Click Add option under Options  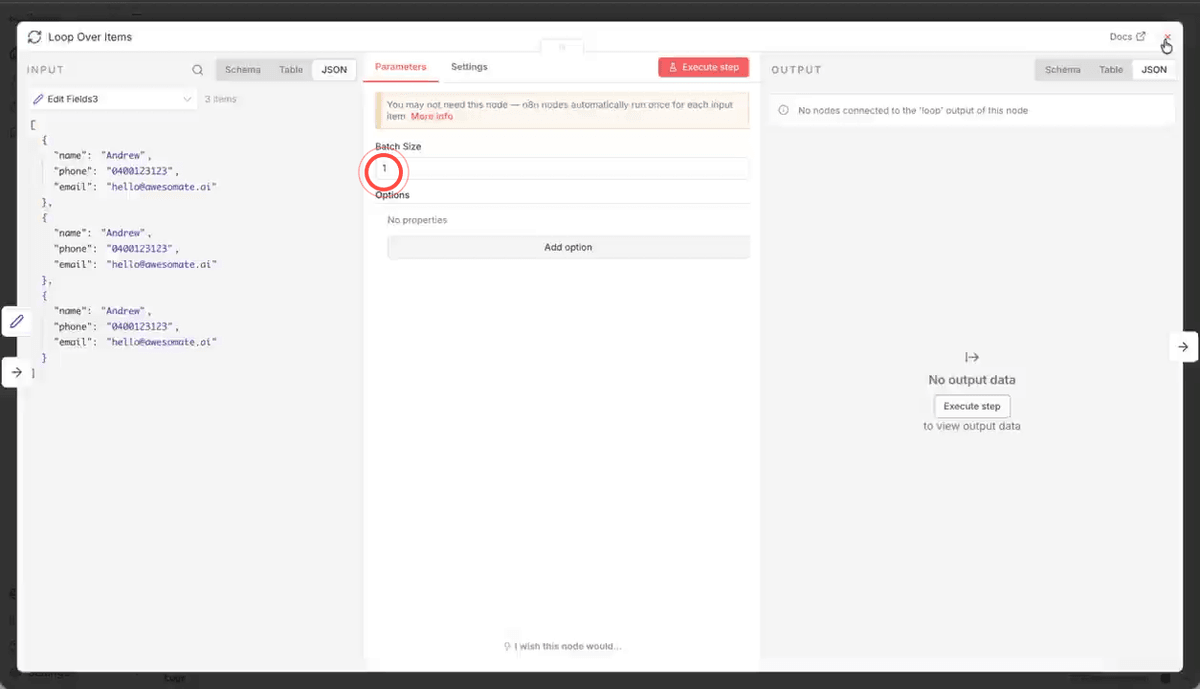tap(568, 246)
